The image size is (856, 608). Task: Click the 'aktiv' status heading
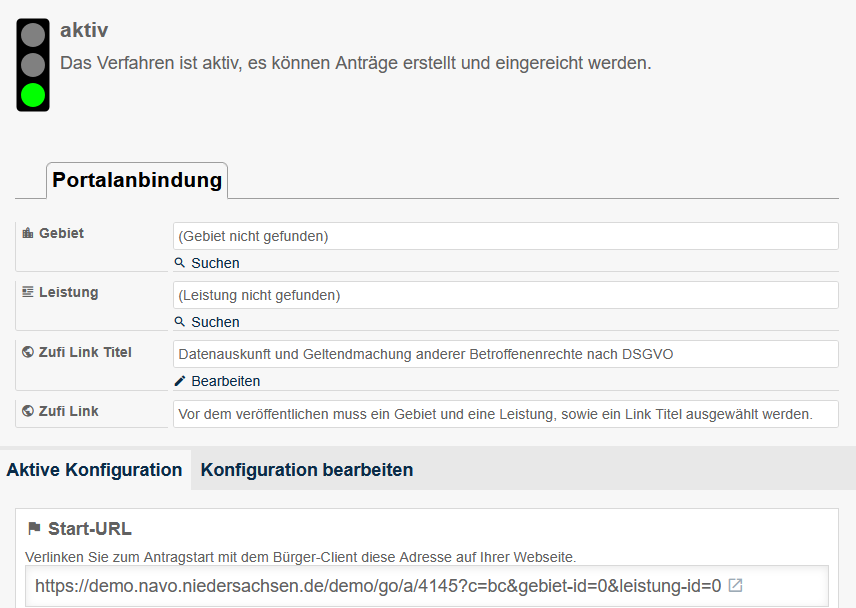[x=84, y=30]
